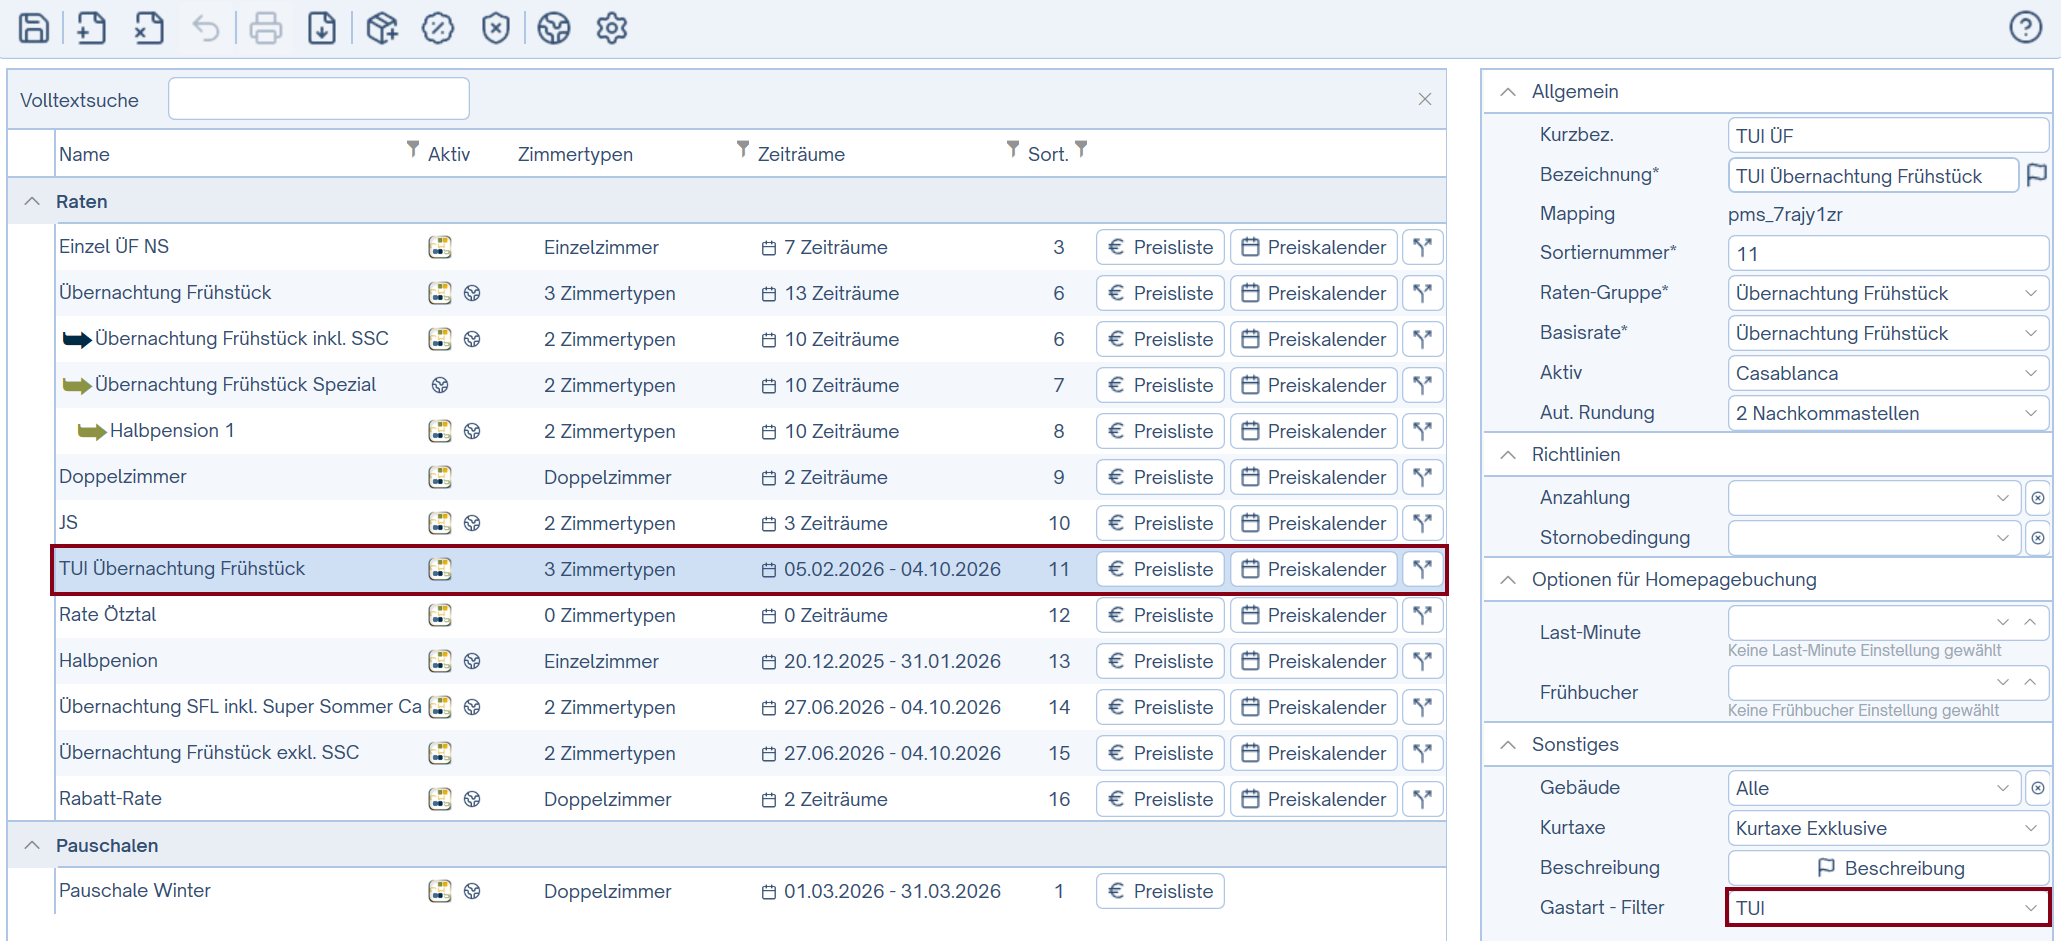The height and width of the screenshot is (941, 2061).
Task: Collapse the Raten group
Action: 32,201
